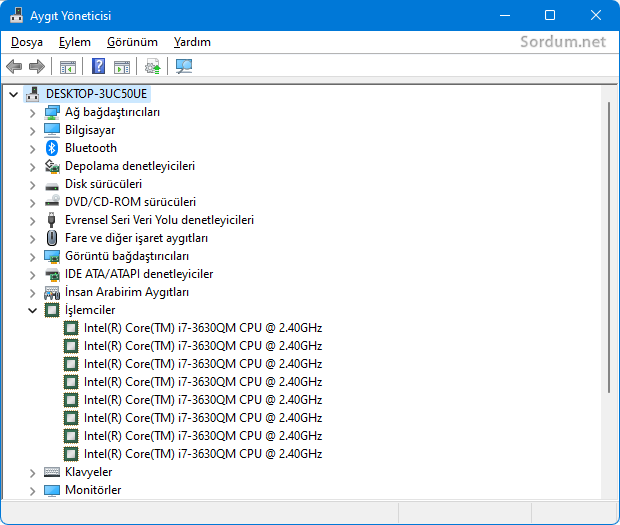Toggle the action pane toolbar icon
This screenshot has width=620, height=525.
(x=122, y=66)
